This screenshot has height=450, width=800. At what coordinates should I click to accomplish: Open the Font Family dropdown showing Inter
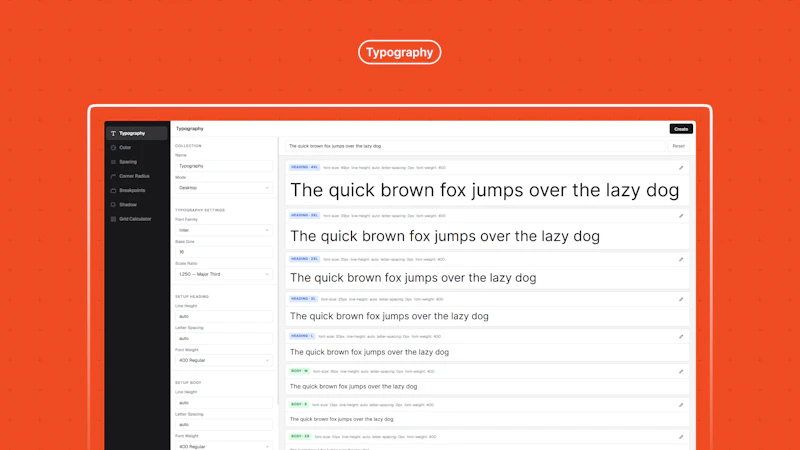[x=223, y=230]
